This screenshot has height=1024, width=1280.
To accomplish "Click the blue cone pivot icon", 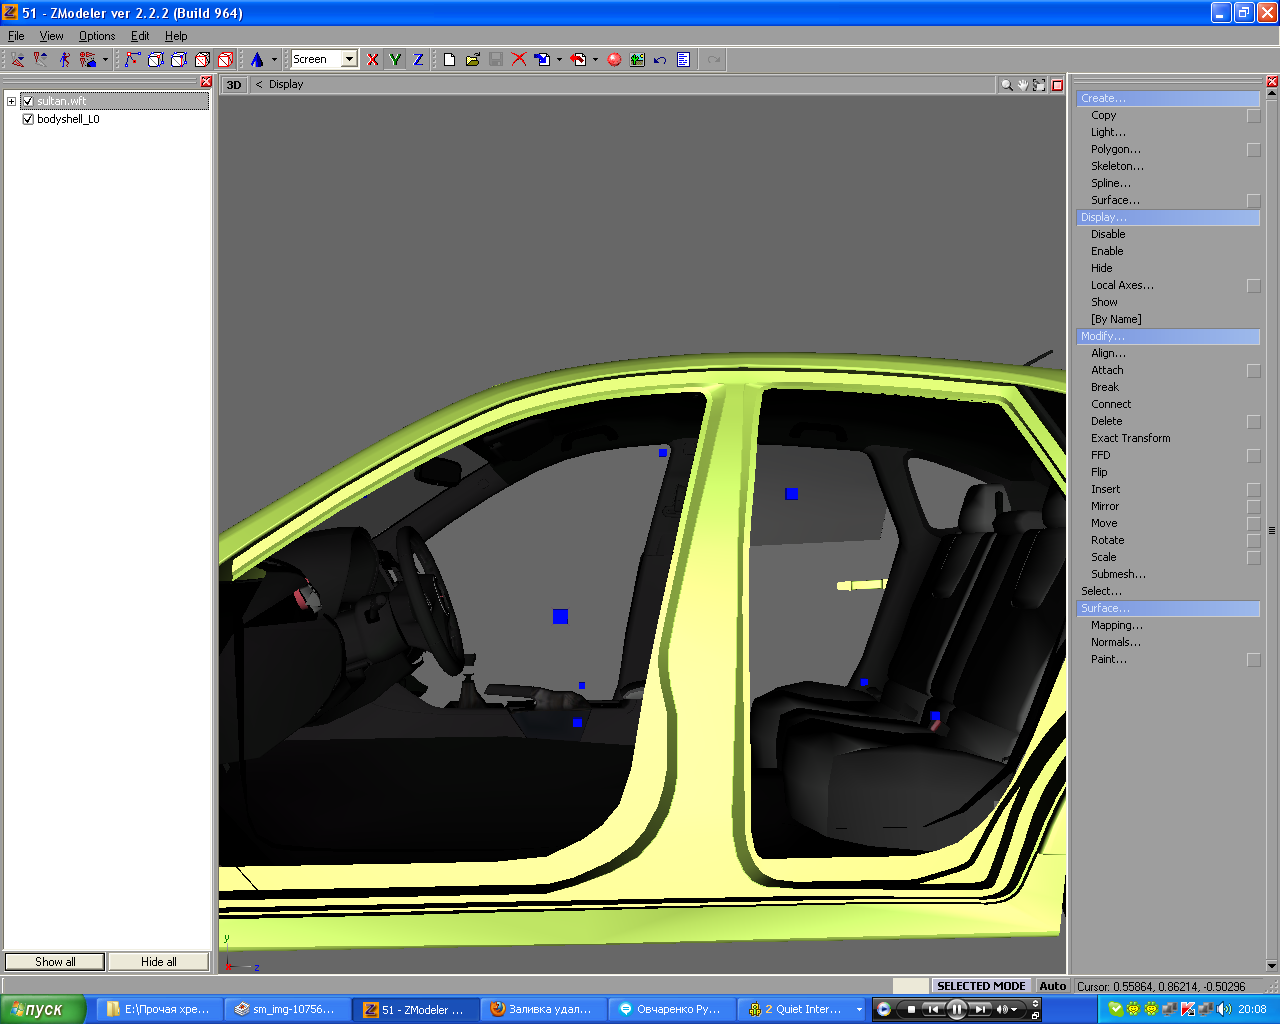I will coord(257,60).
